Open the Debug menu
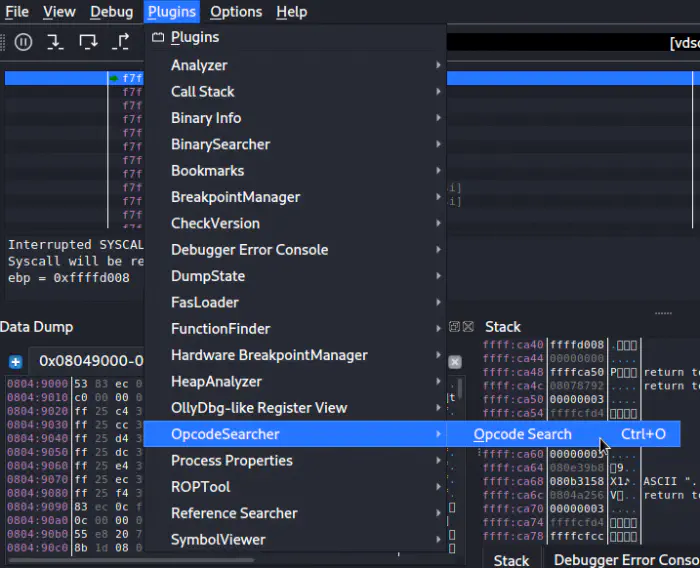 point(111,12)
